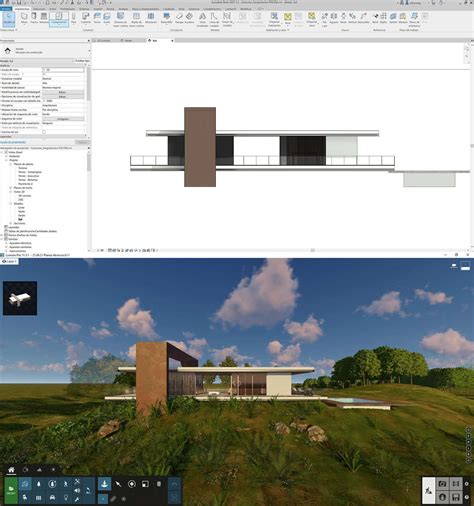Click Lumion delete trash icon
The image size is (474, 506).
159,484
